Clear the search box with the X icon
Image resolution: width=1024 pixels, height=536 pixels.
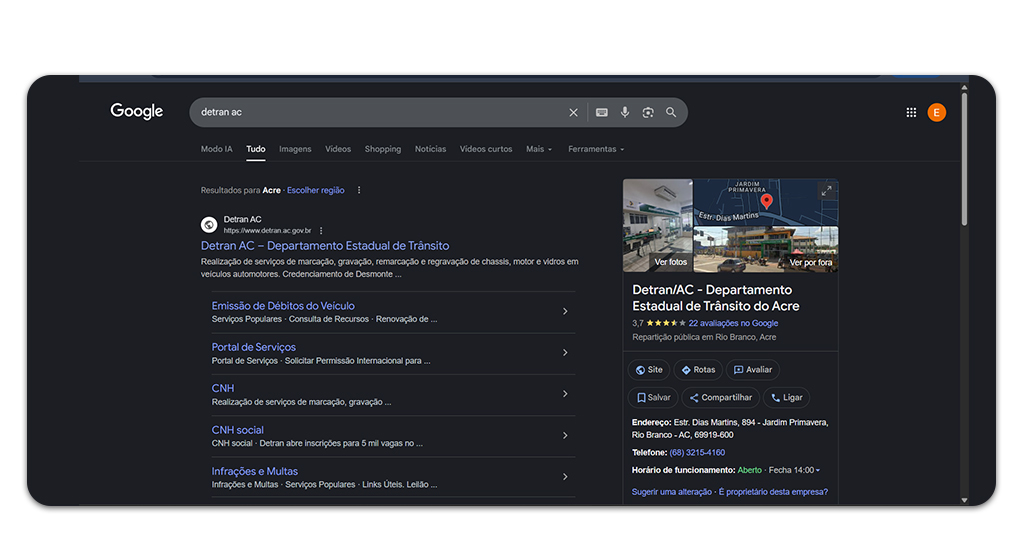pyautogui.click(x=573, y=113)
